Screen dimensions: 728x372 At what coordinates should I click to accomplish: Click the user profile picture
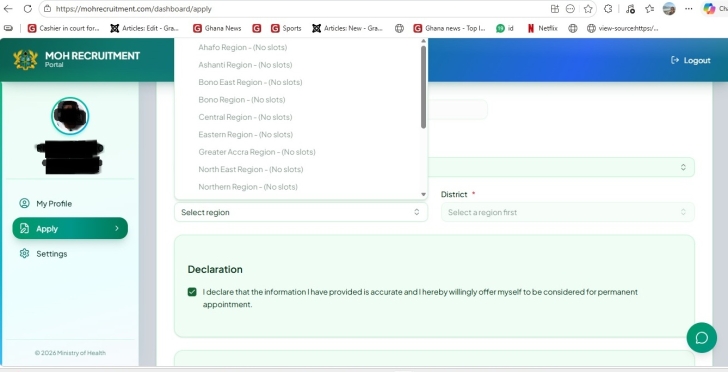tap(70, 116)
